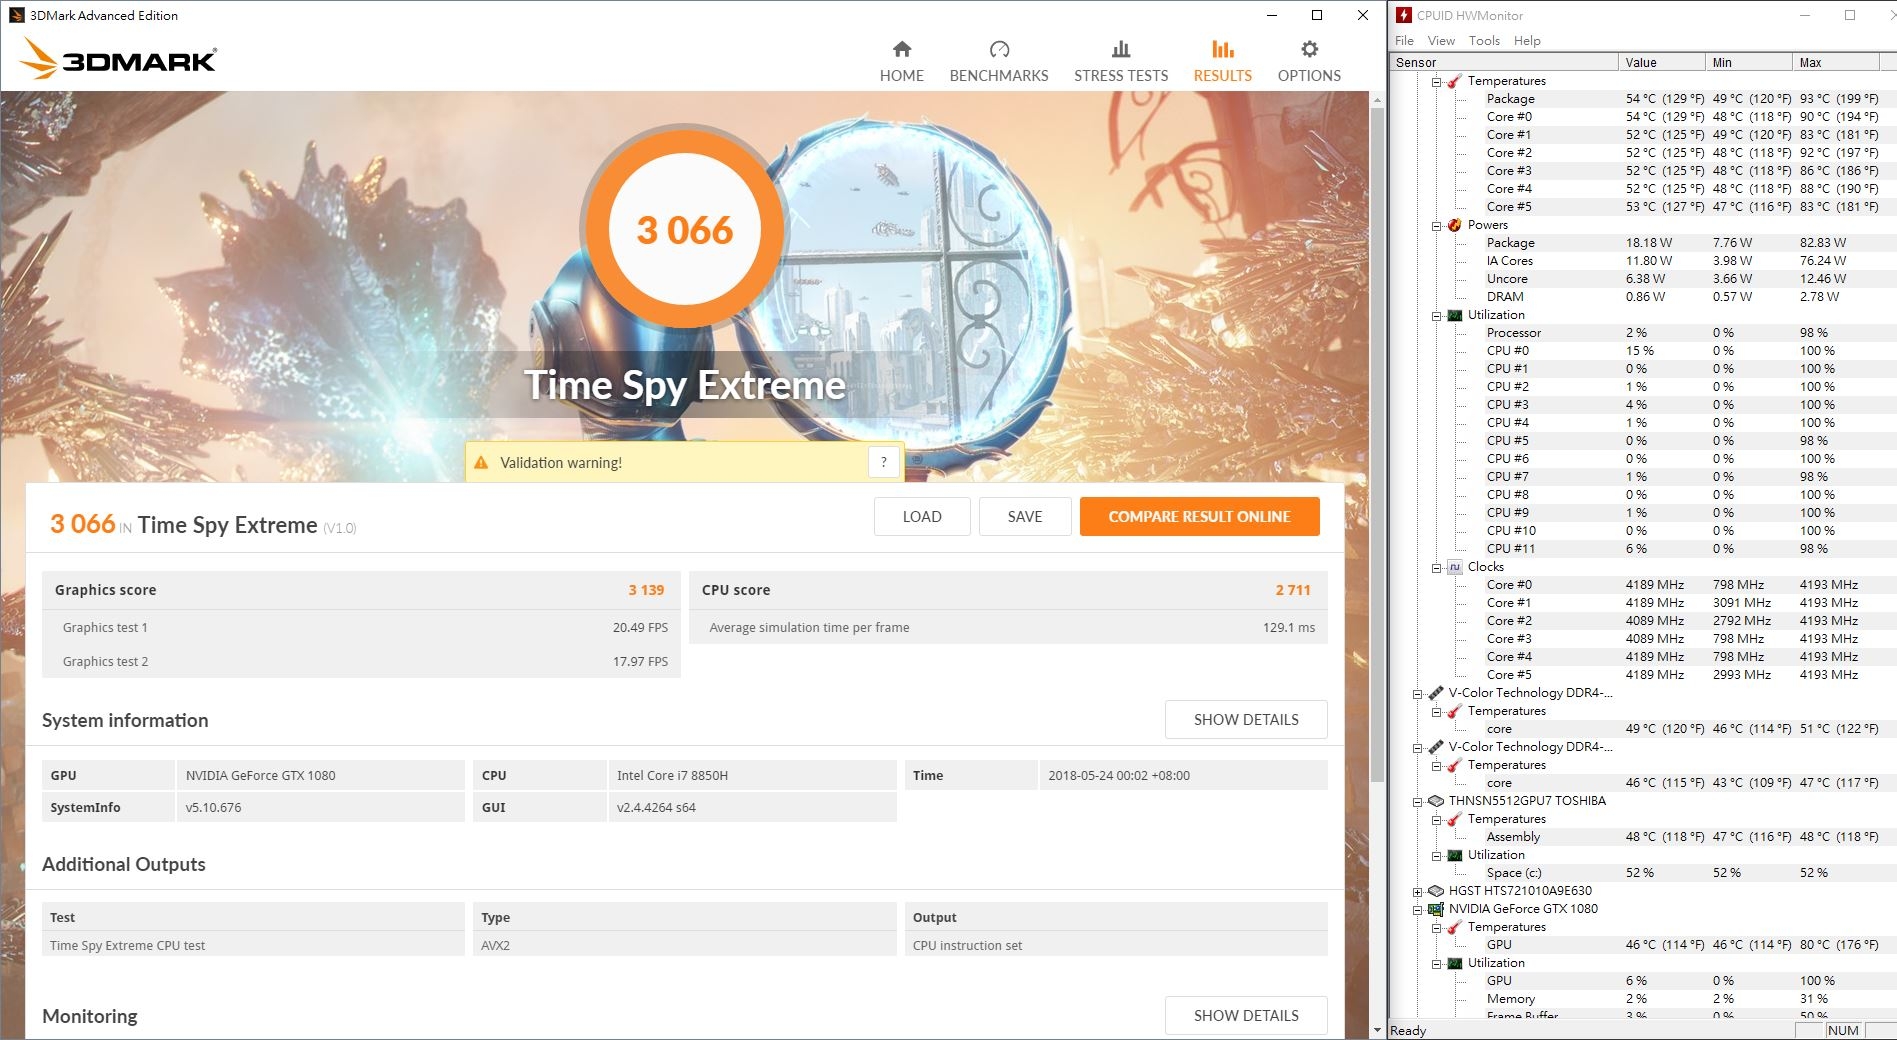
Task: Click the Max column header in HWMonitor
Action: (x=1835, y=62)
